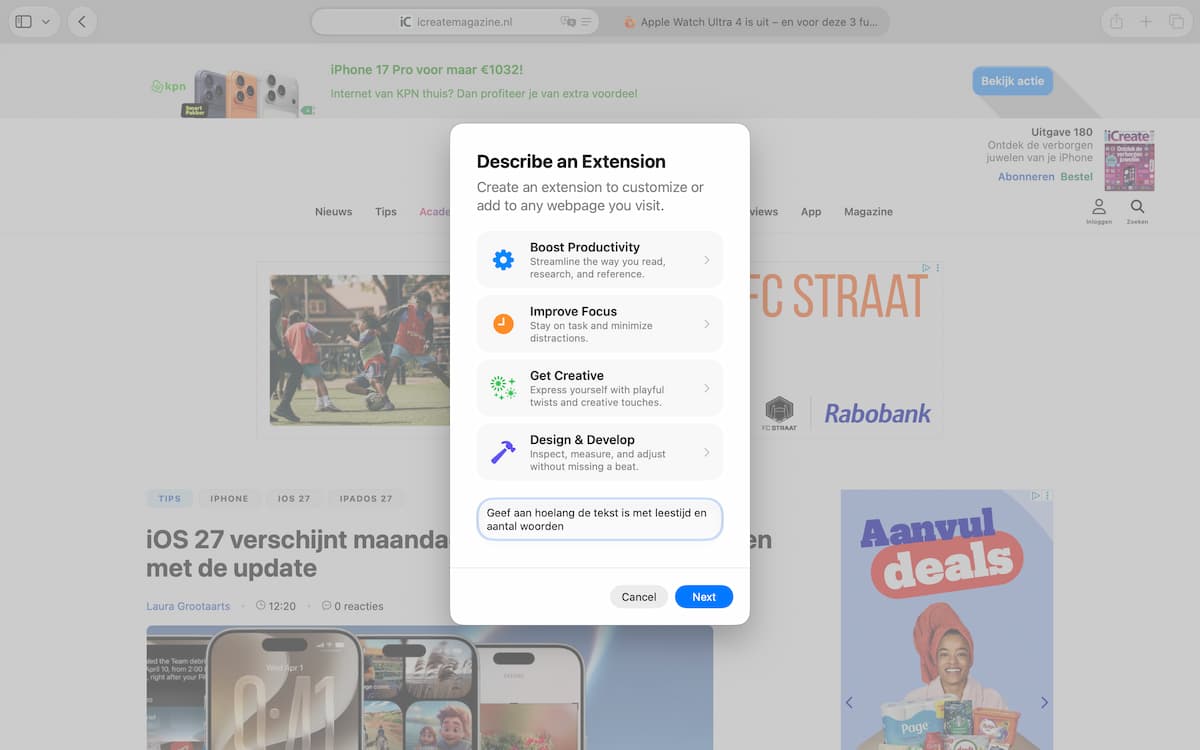This screenshot has height=750, width=1200.
Task: Click the orange clock icon for Improve Focus
Action: (503, 324)
